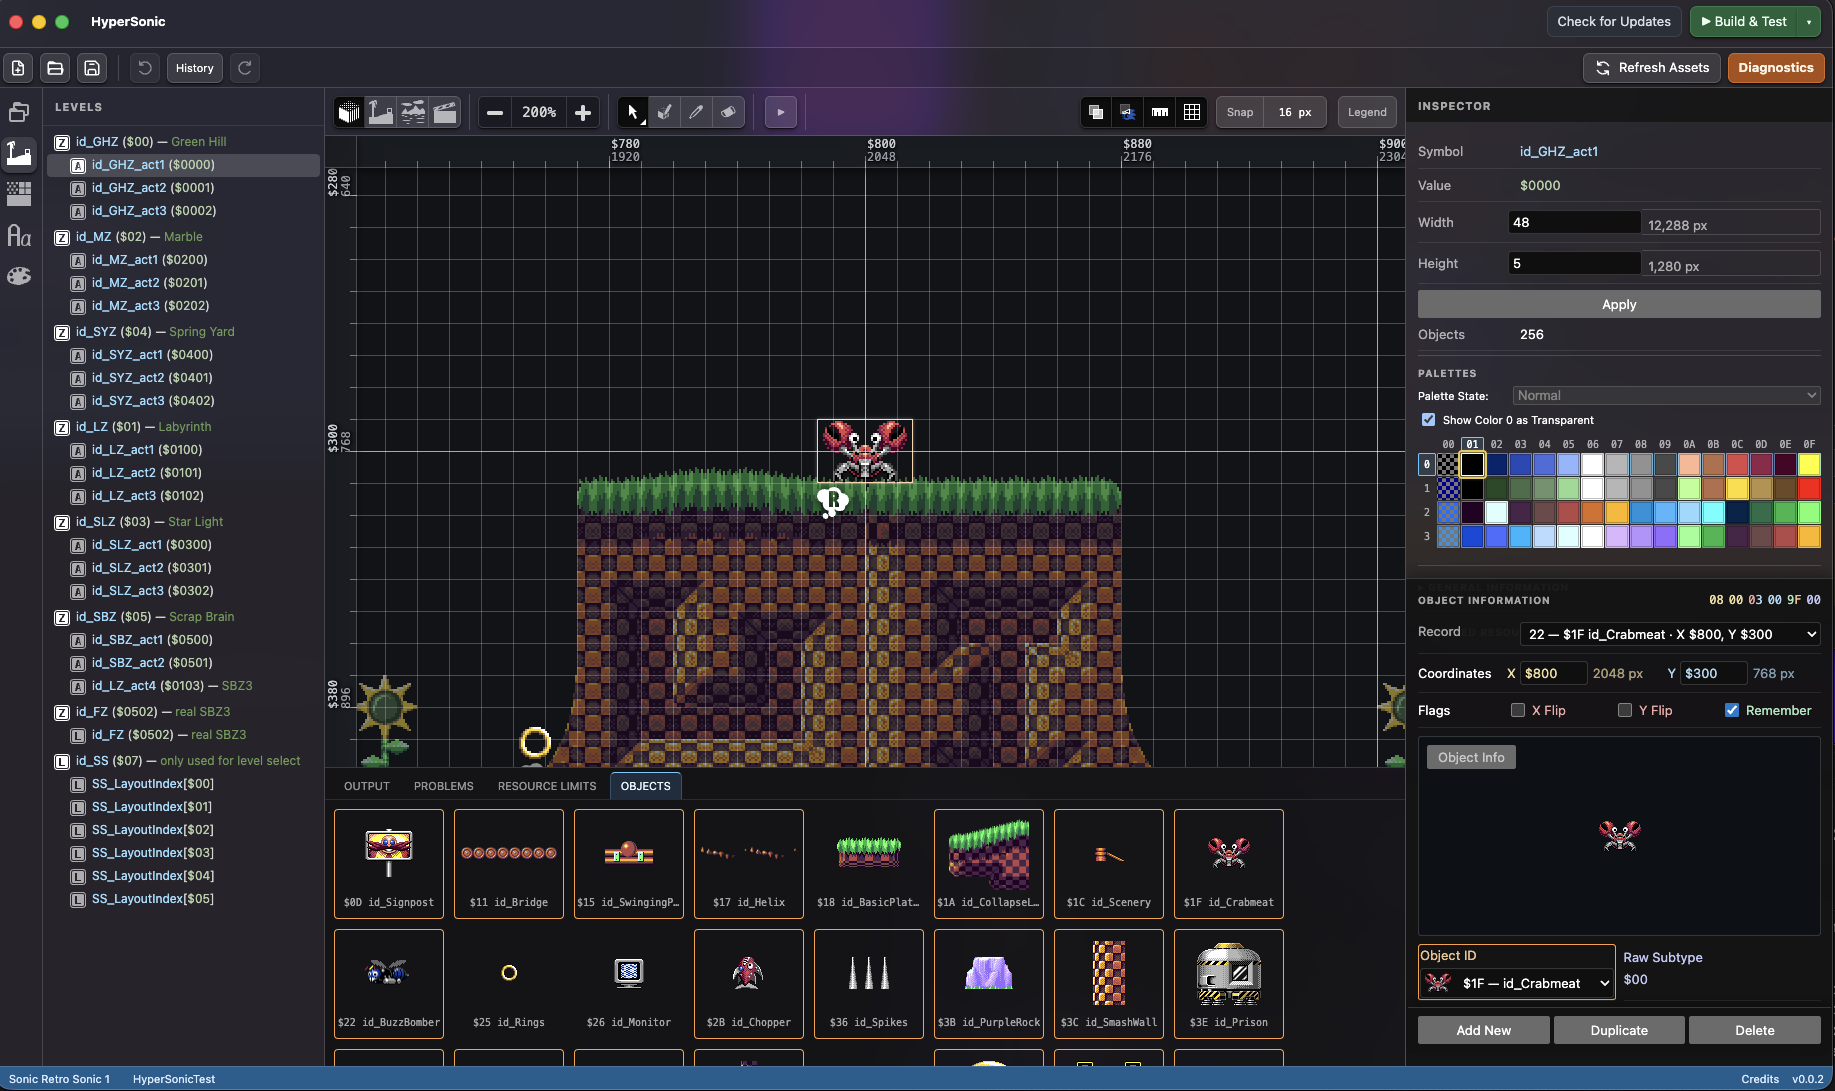Select the pencil draw tool
The image size is (1835, 1091).
tap(696, 112)
